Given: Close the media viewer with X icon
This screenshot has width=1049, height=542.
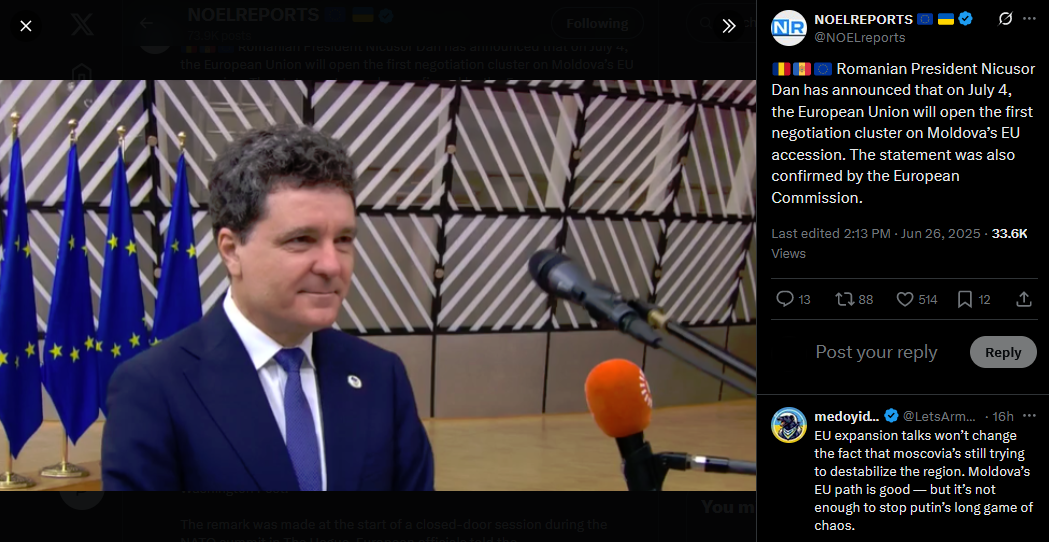Looking at the screenshot, I should pyautogui.click(x=26, y=26).
